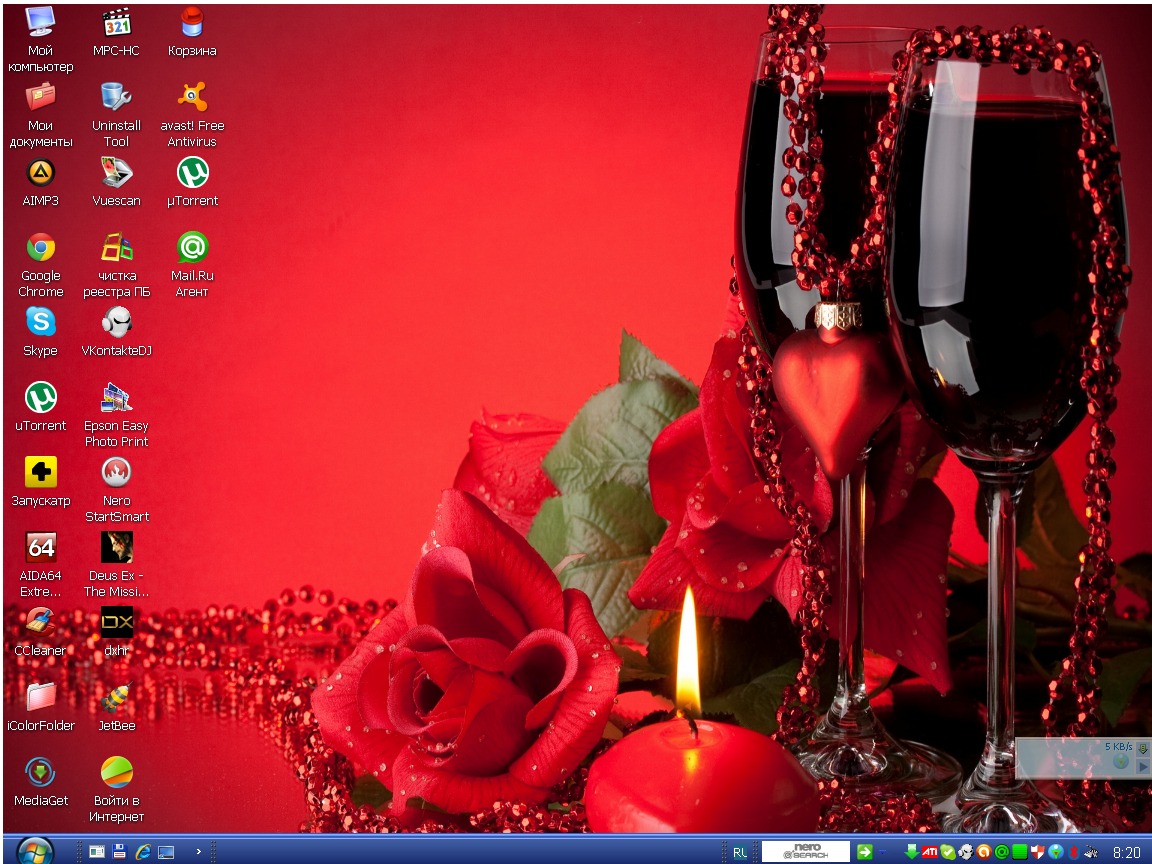Open the MediaGet desktop shortcut
Screen dimensions: 1152x864
[x=40, y=773]
